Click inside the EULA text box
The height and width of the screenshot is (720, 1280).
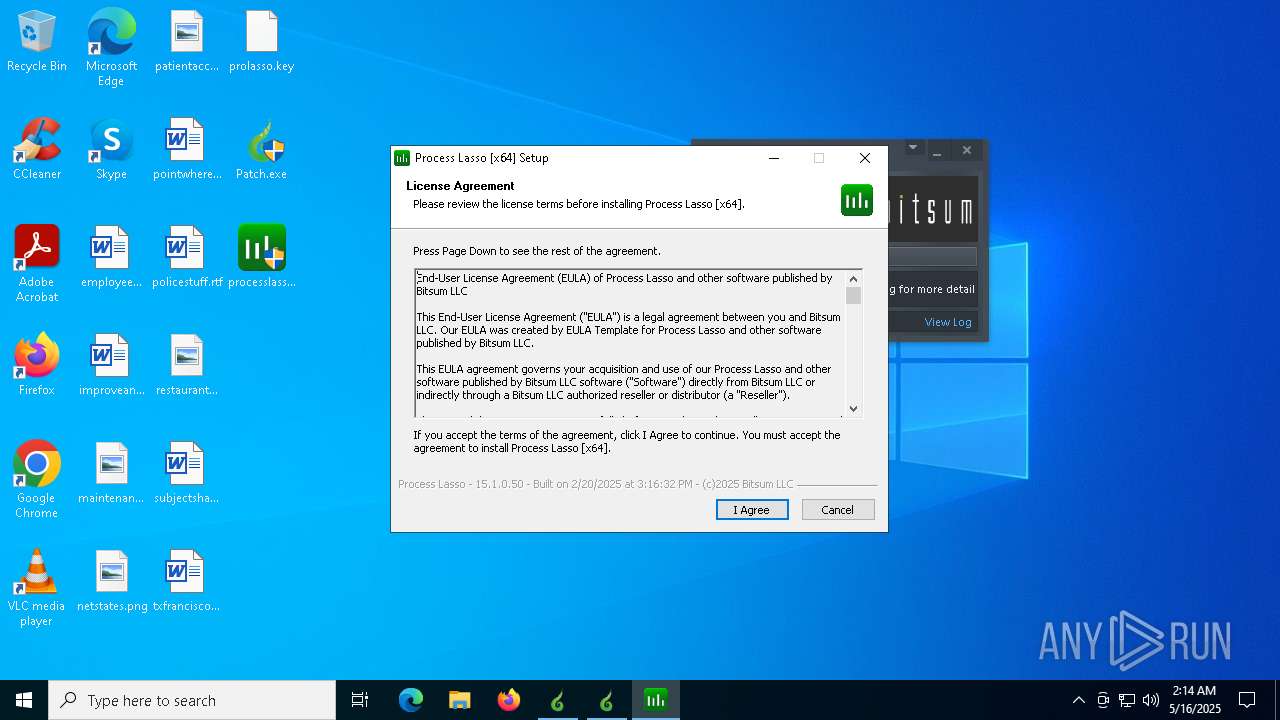[x=630, y=343]
